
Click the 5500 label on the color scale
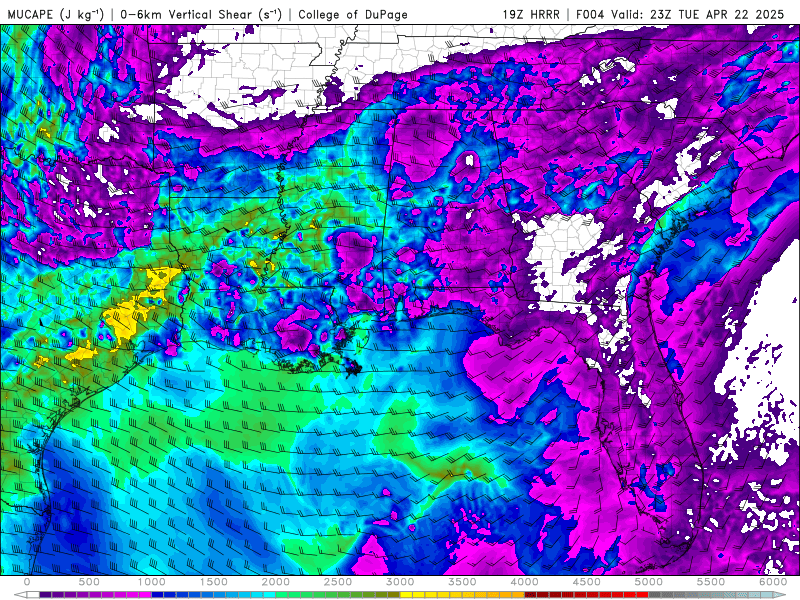click(711, 582)
